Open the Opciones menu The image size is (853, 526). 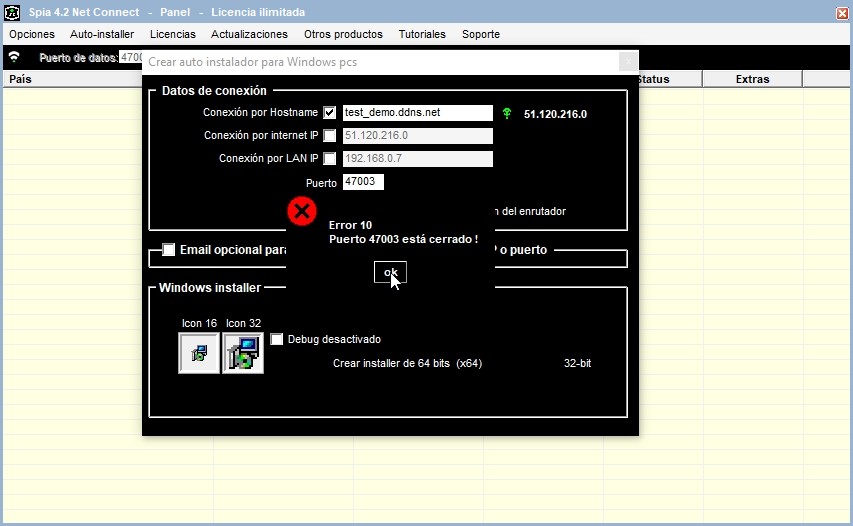point(32,34)
